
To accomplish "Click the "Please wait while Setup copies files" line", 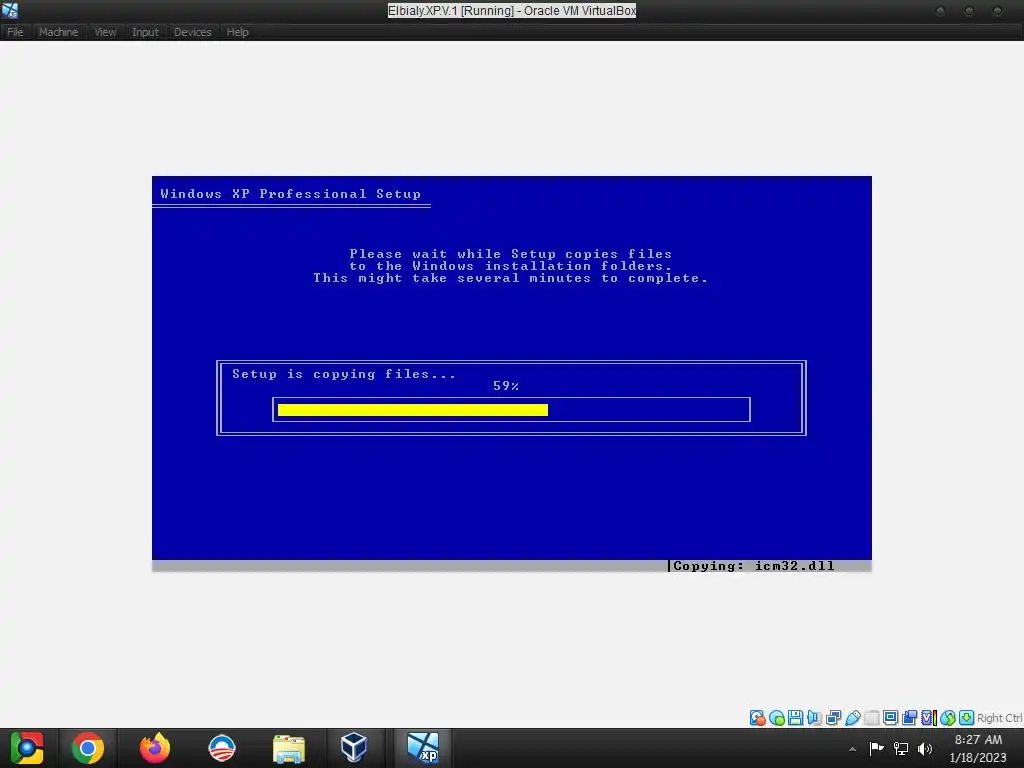I will click(511, 254).
